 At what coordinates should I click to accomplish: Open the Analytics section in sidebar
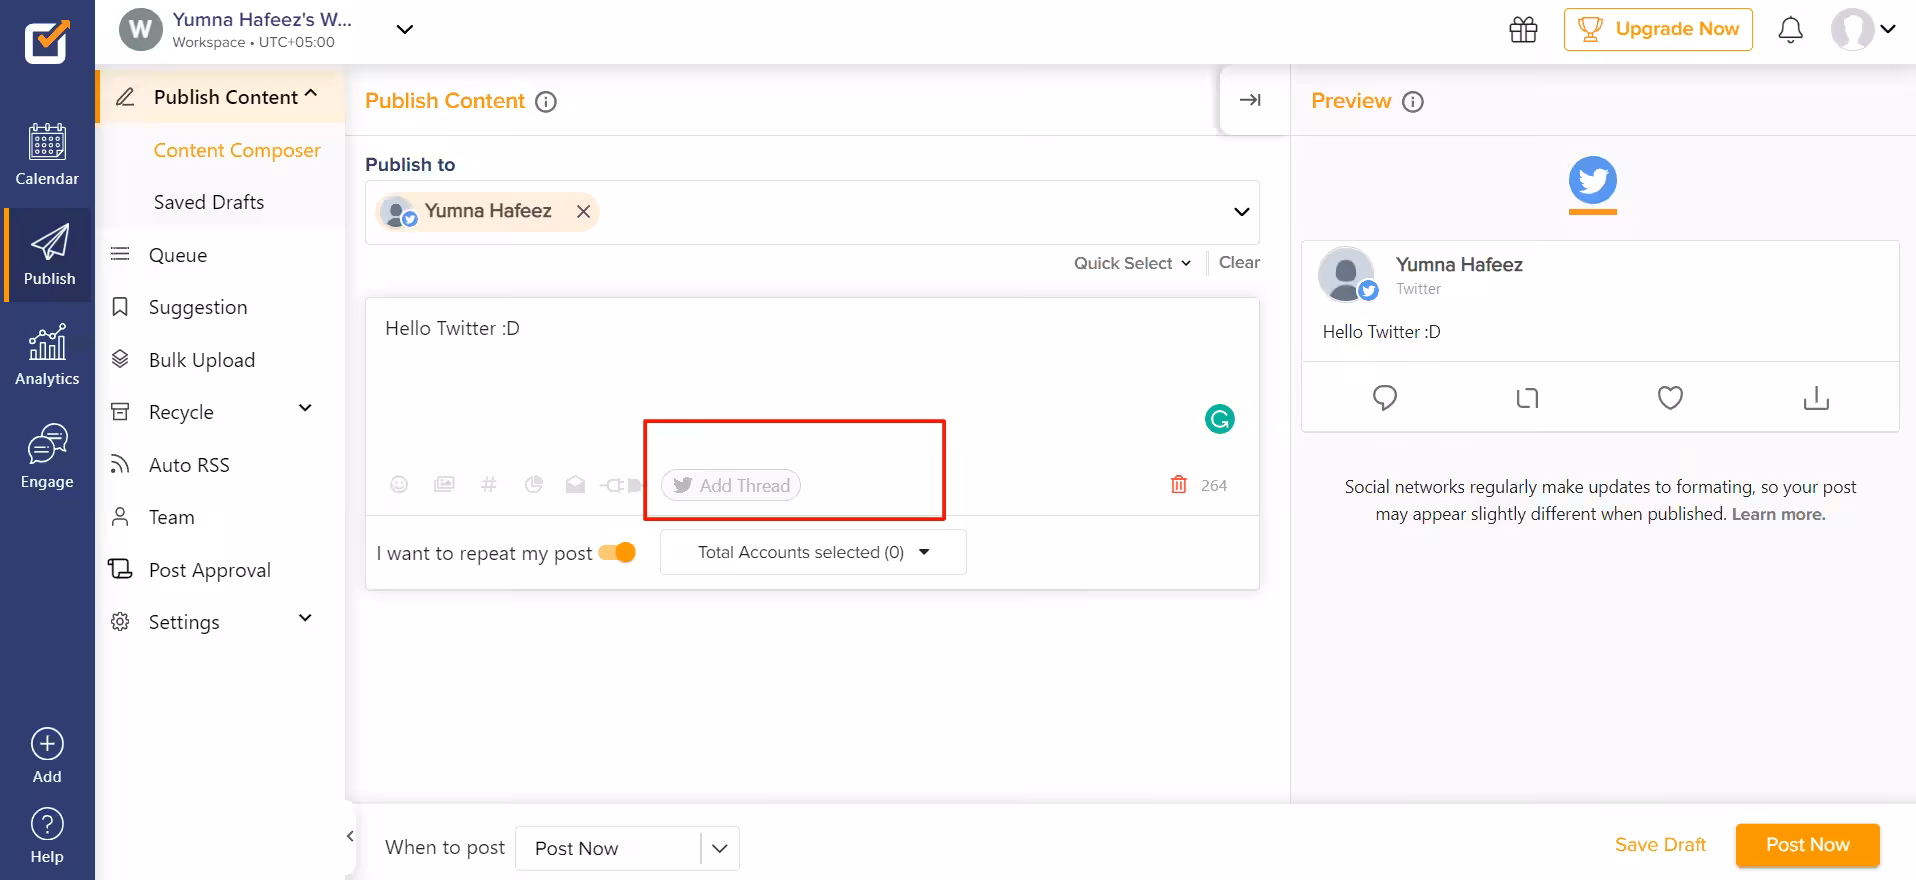pos(47,355)
